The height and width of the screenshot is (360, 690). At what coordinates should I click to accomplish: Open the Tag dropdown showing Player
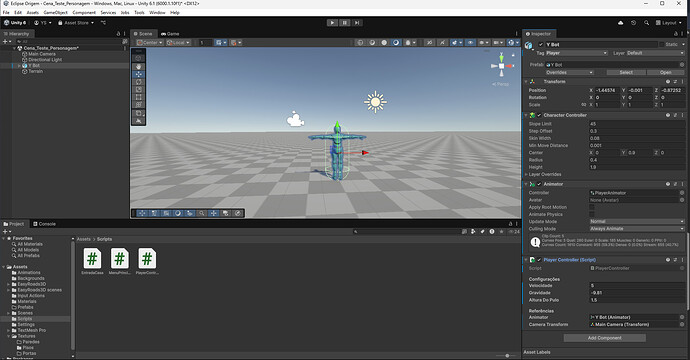click(x=576, y=53)
